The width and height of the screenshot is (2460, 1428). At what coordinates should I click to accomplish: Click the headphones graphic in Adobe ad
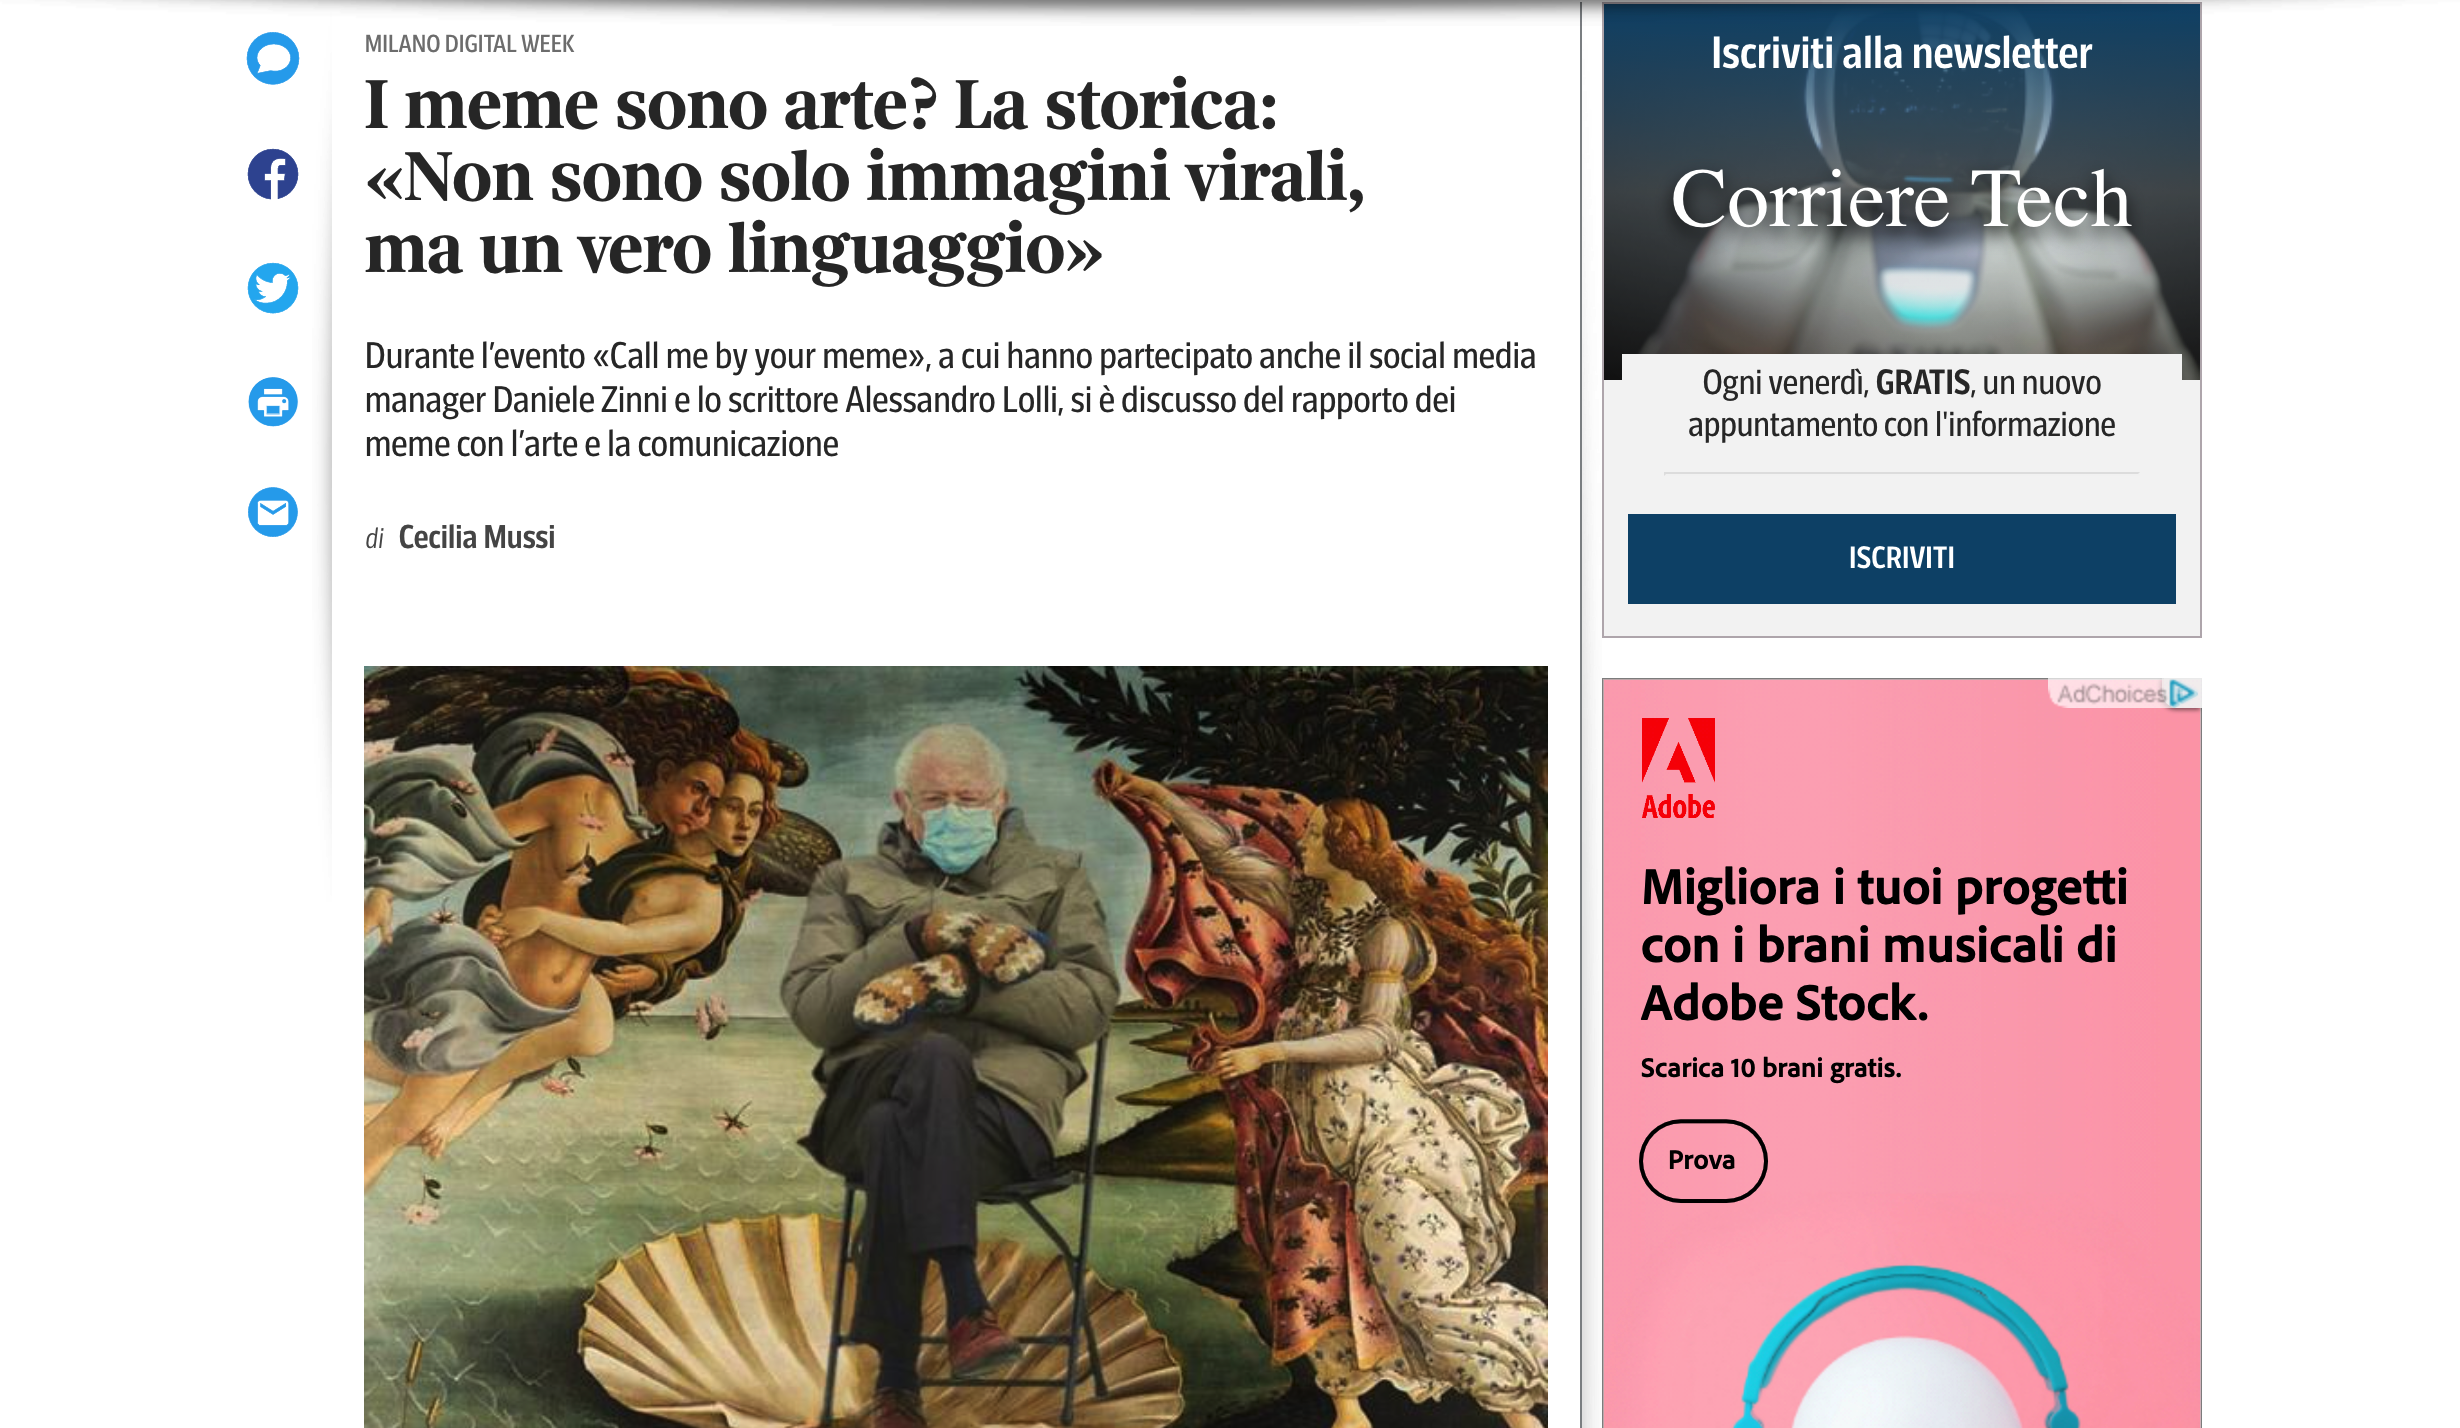coord(1905,1347)
